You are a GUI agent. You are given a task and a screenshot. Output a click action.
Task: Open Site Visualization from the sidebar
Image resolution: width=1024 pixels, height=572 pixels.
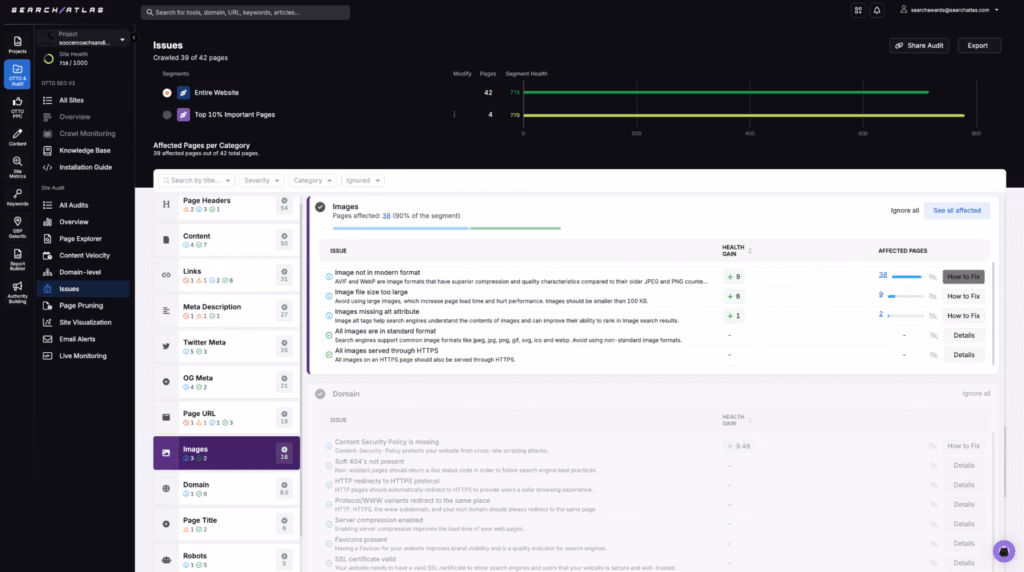coord(85,322)
